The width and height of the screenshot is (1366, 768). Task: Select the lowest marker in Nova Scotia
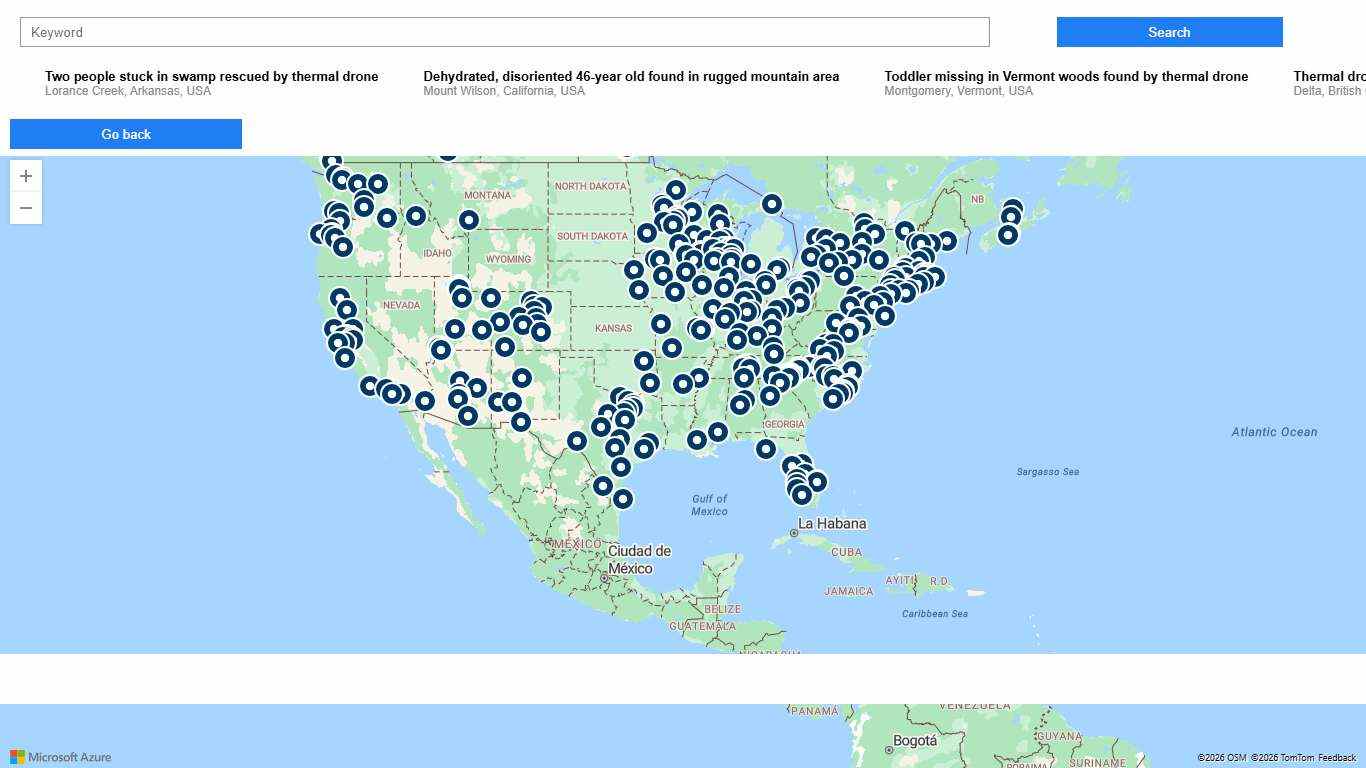pyautogui.click(x=1008, y=235)
